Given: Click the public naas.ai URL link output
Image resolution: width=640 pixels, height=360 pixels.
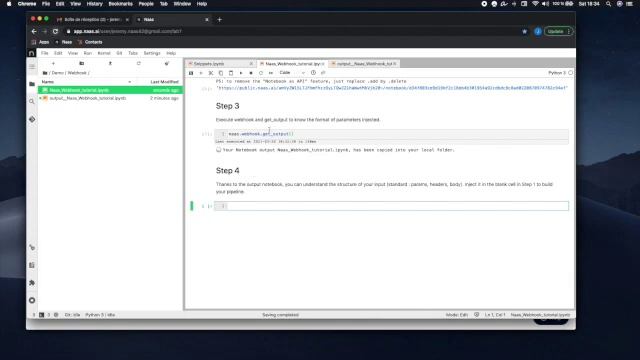Looking at the screenshot, I should point(391,88).
